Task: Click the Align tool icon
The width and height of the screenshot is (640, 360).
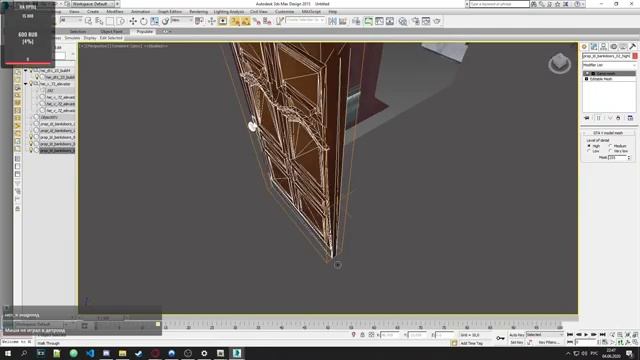Action: [343, 21]
